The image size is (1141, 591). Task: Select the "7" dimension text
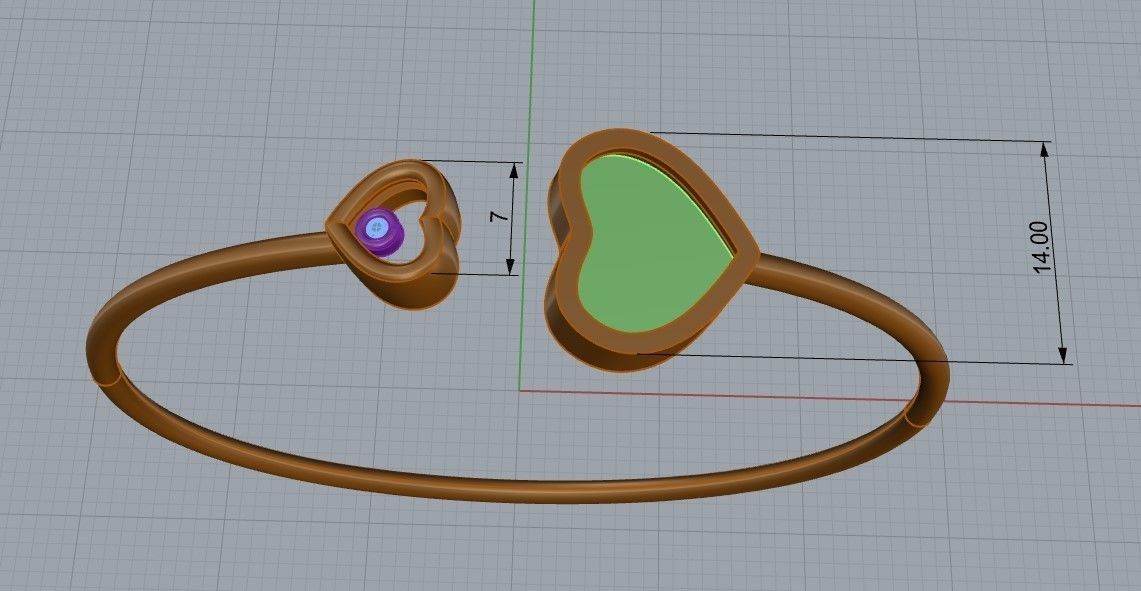tap(498, 218)
